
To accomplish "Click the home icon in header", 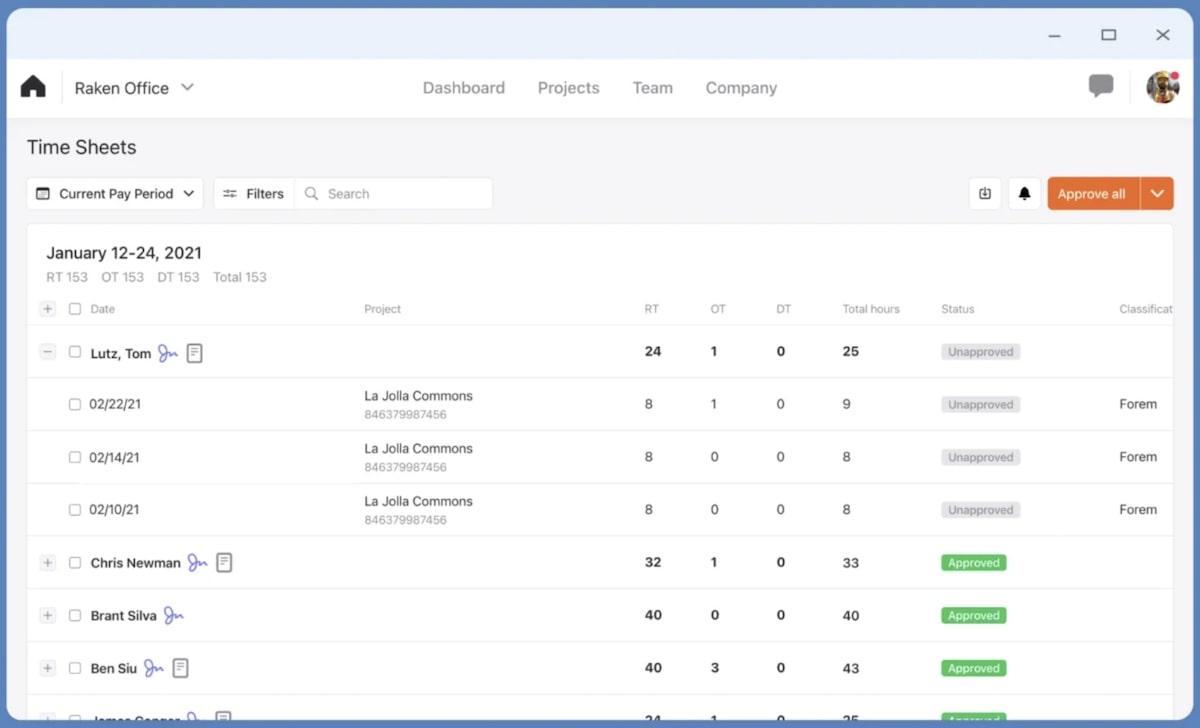I will pos(33,87).
